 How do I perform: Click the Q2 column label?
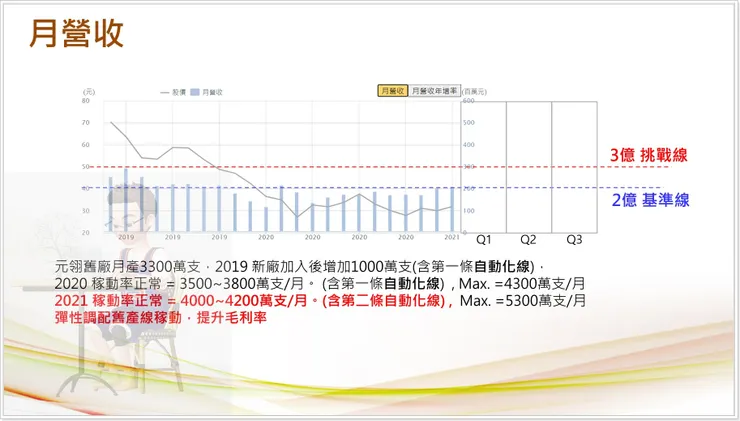[528, 240]
